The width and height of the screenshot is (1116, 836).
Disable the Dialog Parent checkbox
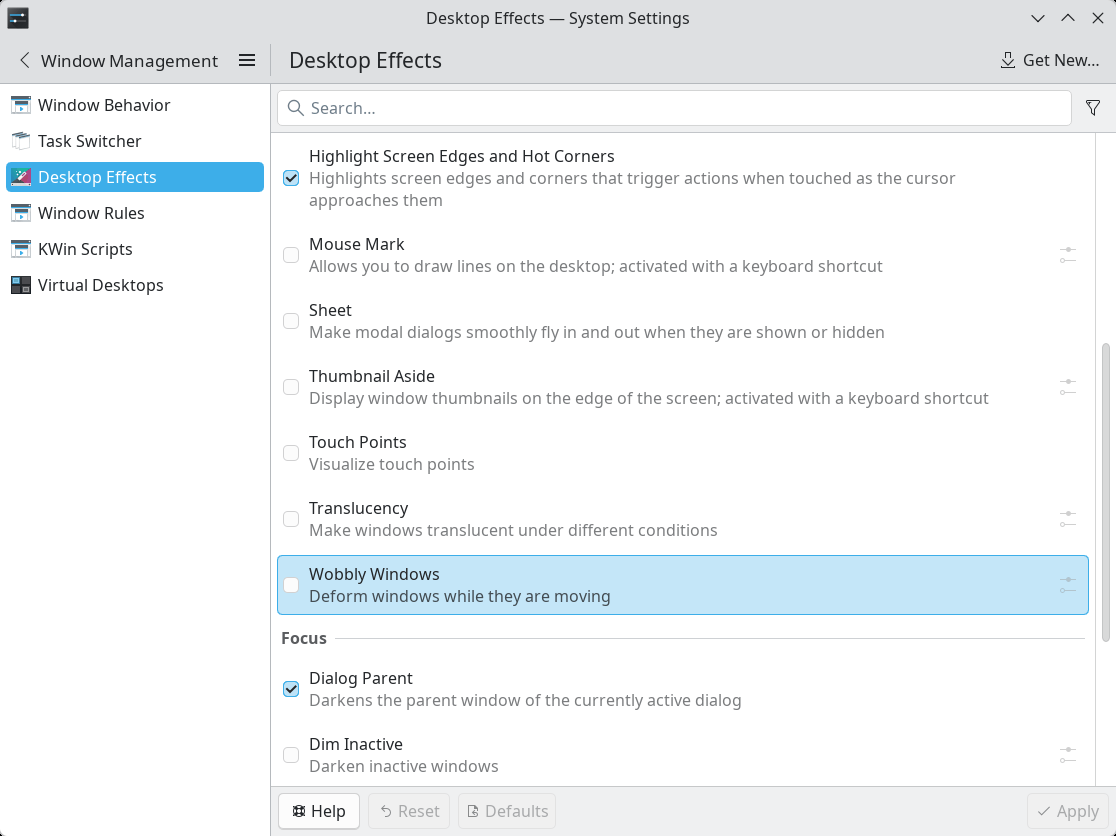(291, 689)
